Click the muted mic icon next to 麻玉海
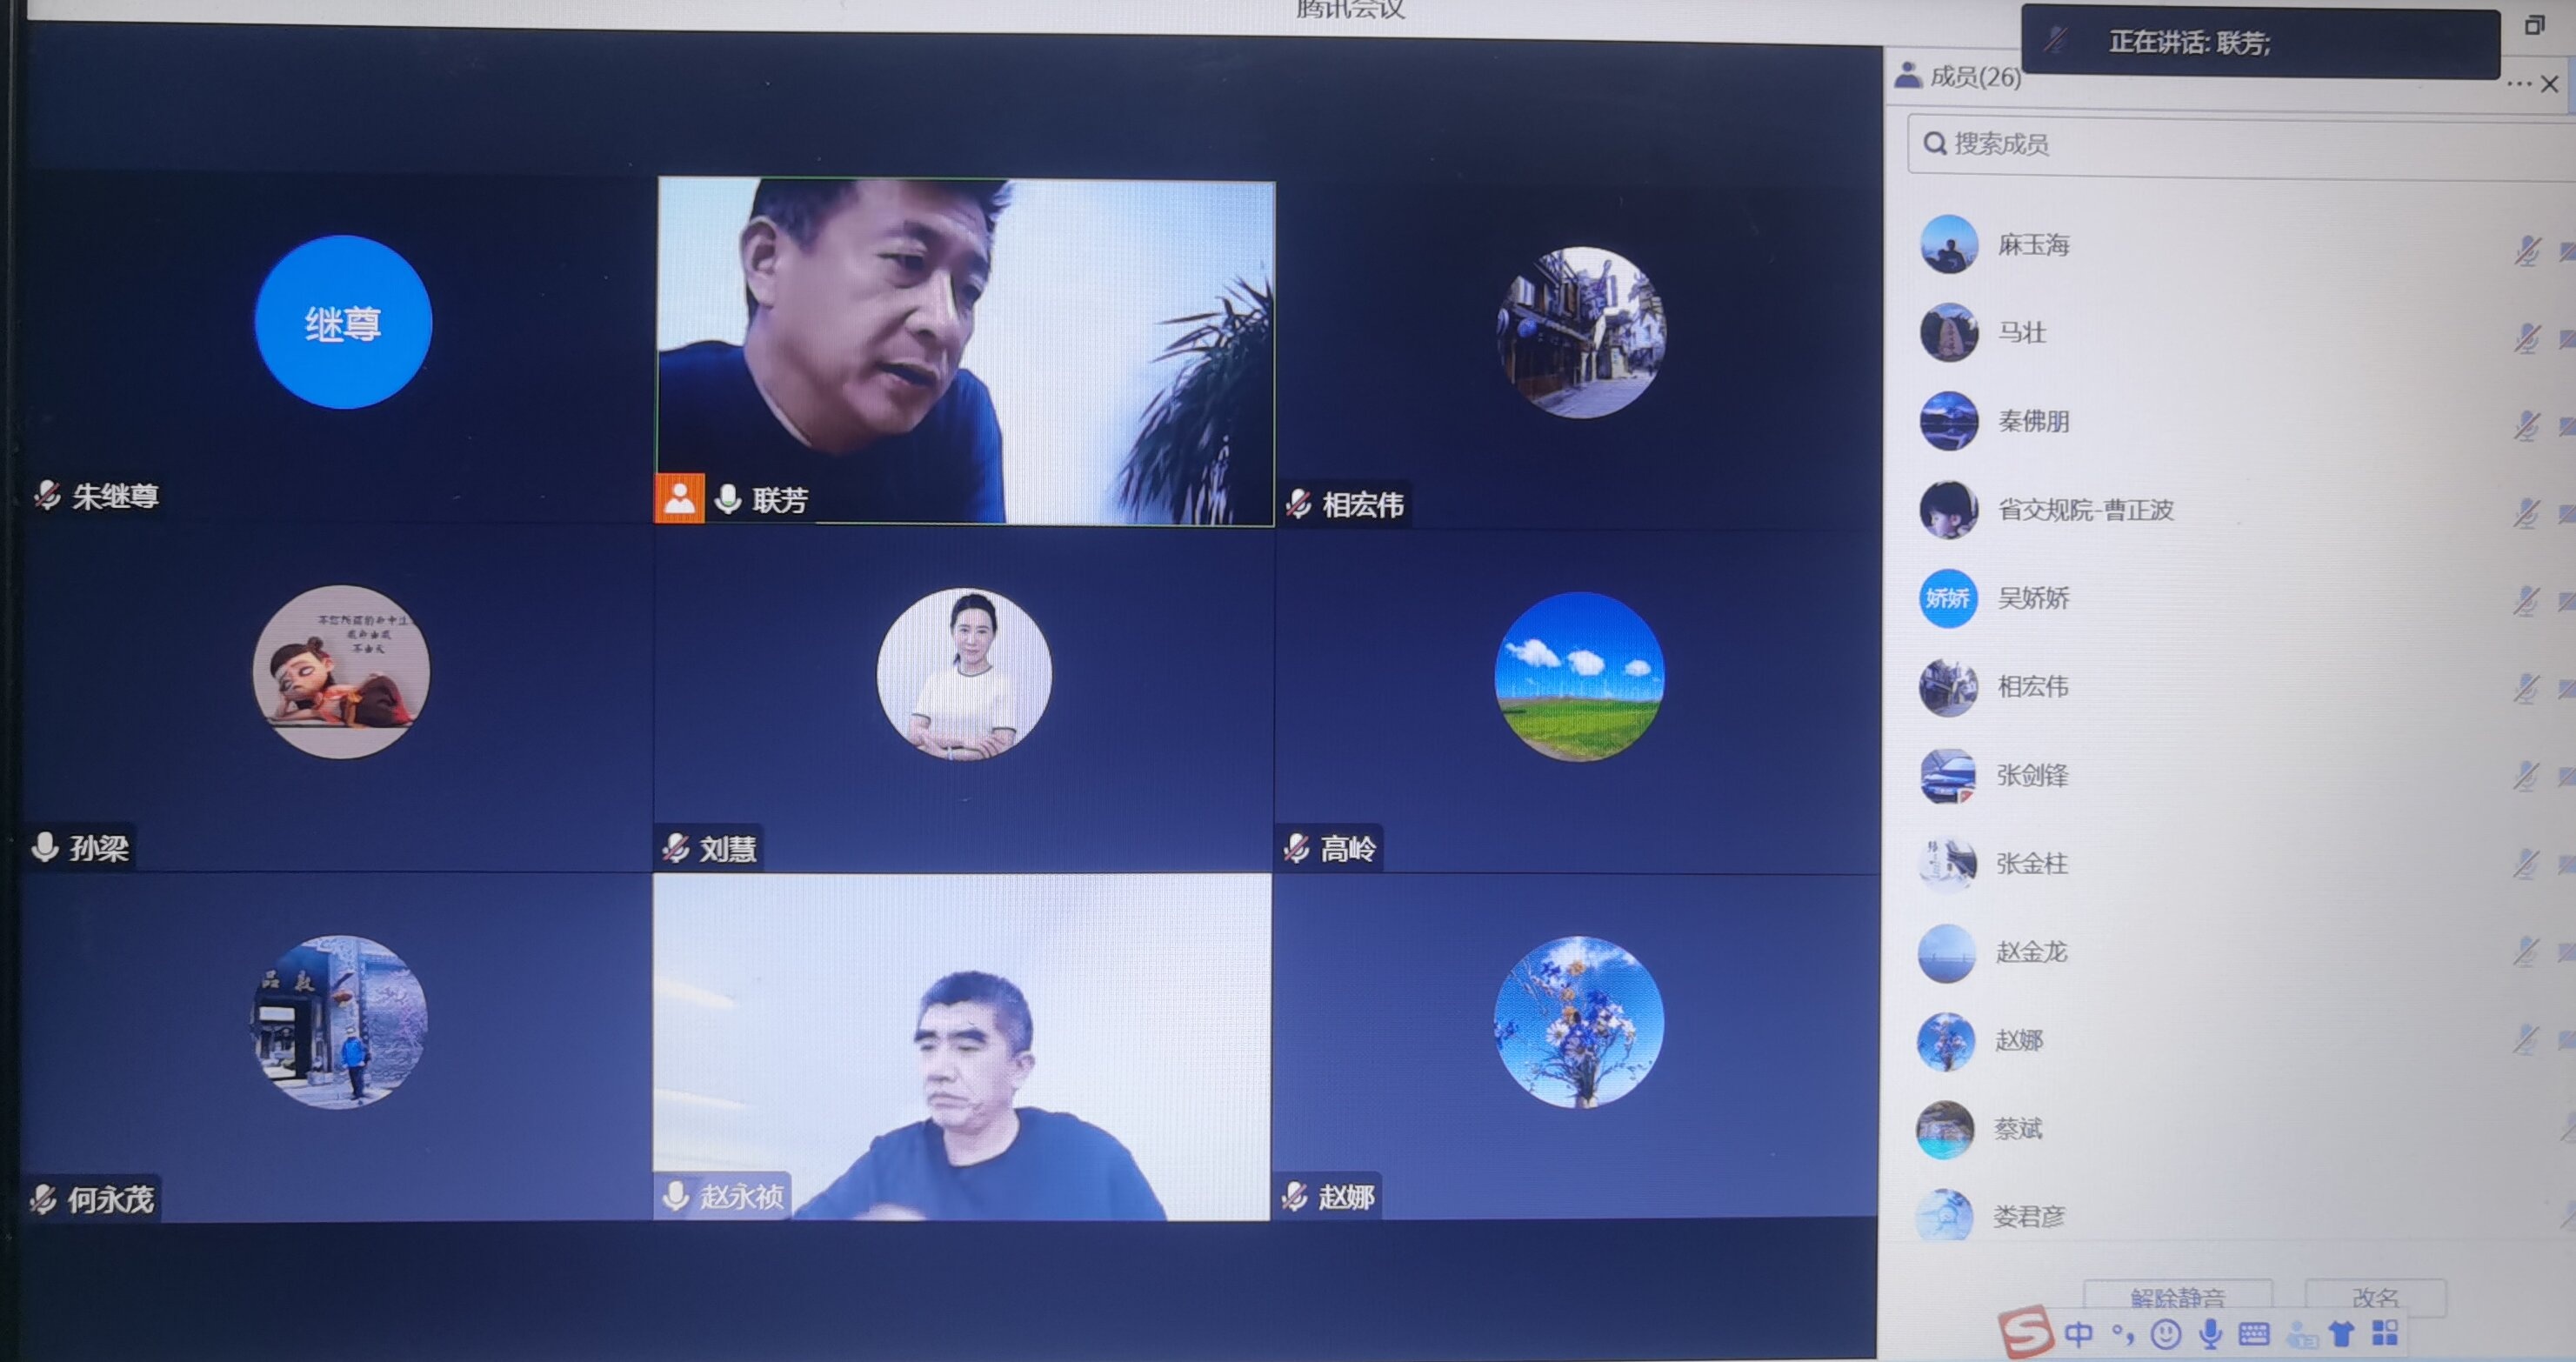This screenshot has height=1362, width=2576. pyautogui.click(x=2527, y=250)
